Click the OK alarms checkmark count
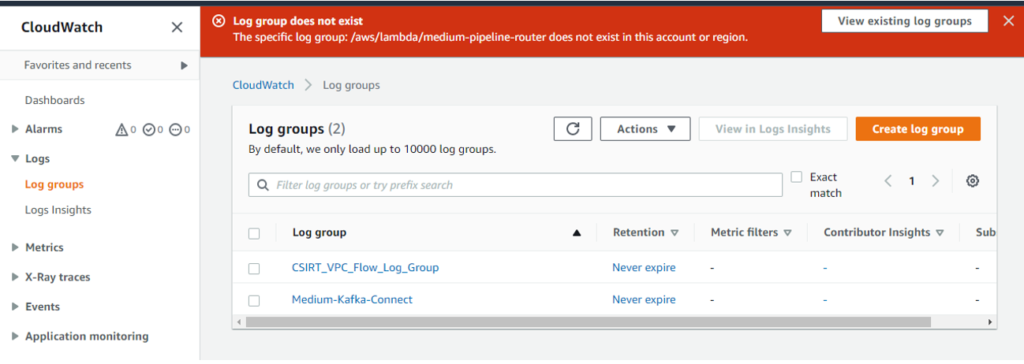This screenshot has width=1024, height=364. [152, 129]
